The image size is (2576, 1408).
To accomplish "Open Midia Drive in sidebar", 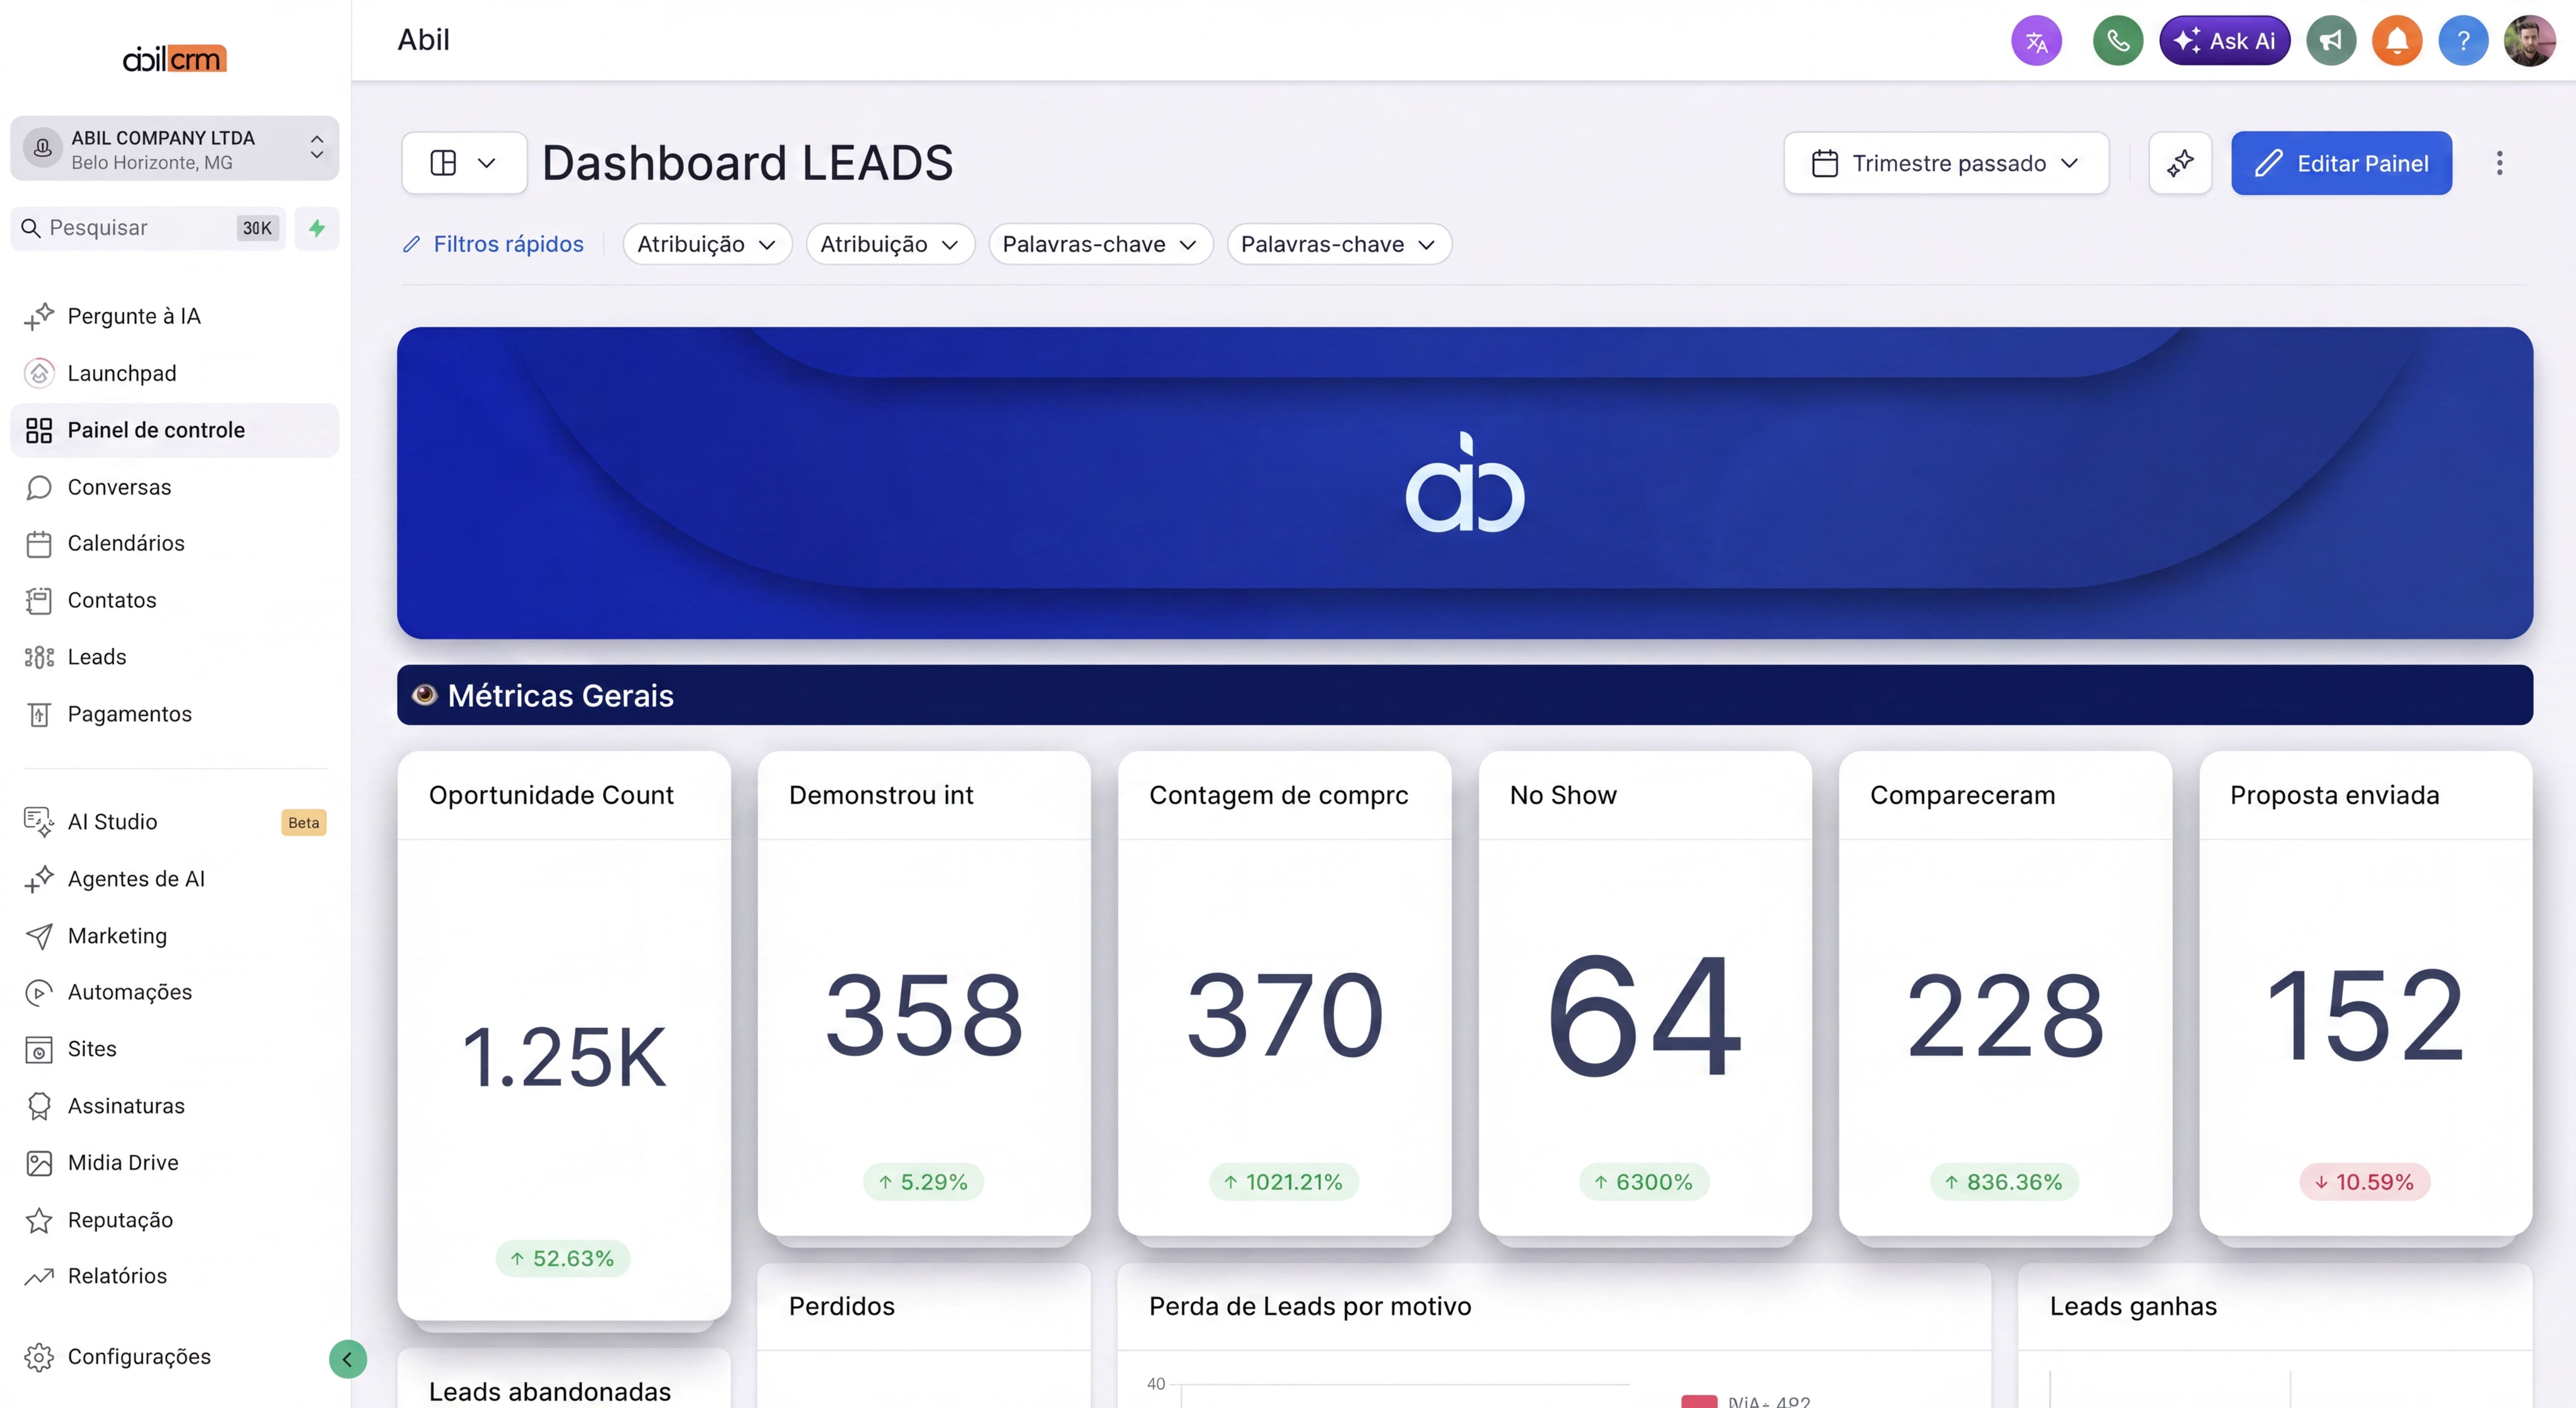I will pos(175,1163).
